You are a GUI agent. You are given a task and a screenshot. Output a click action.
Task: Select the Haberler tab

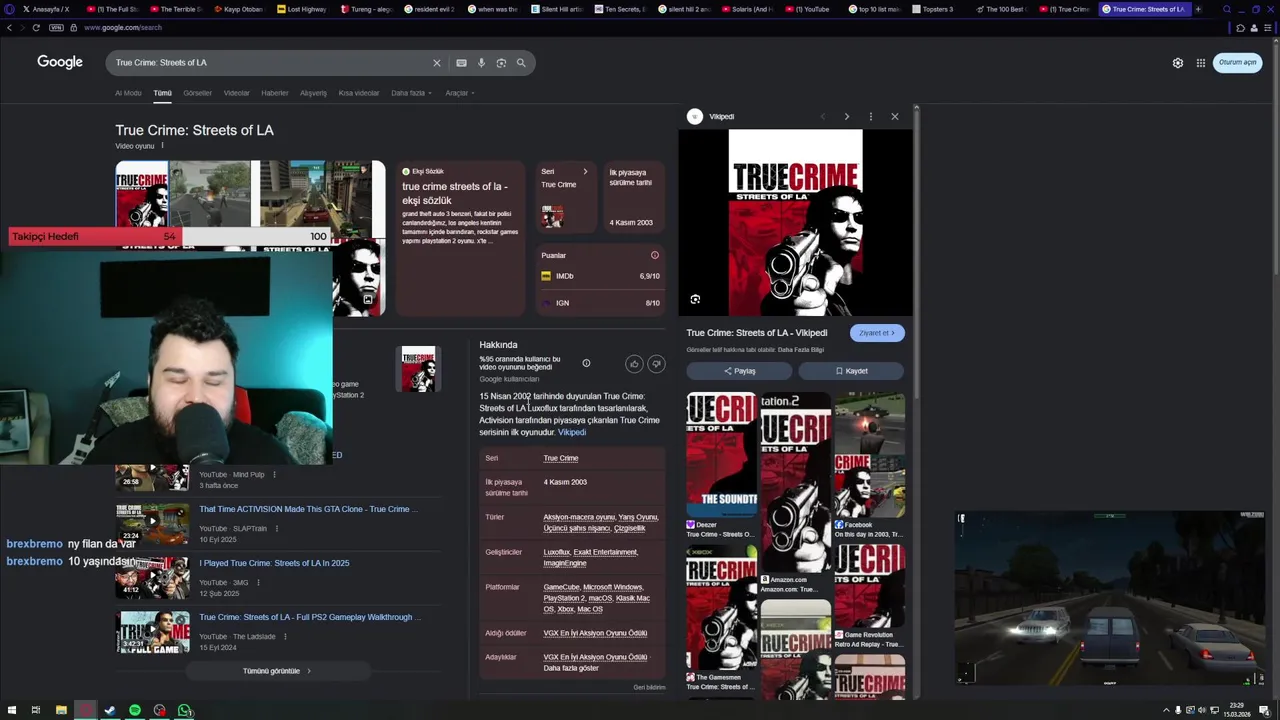point(274,93)
